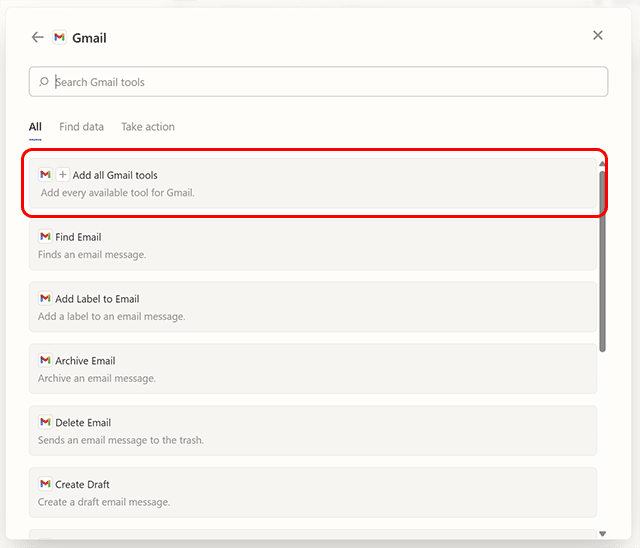Viewport: 640px width, 548px height.
Task: Switch to the All tab
Action: pyautogui.click(x=35, y=127)
